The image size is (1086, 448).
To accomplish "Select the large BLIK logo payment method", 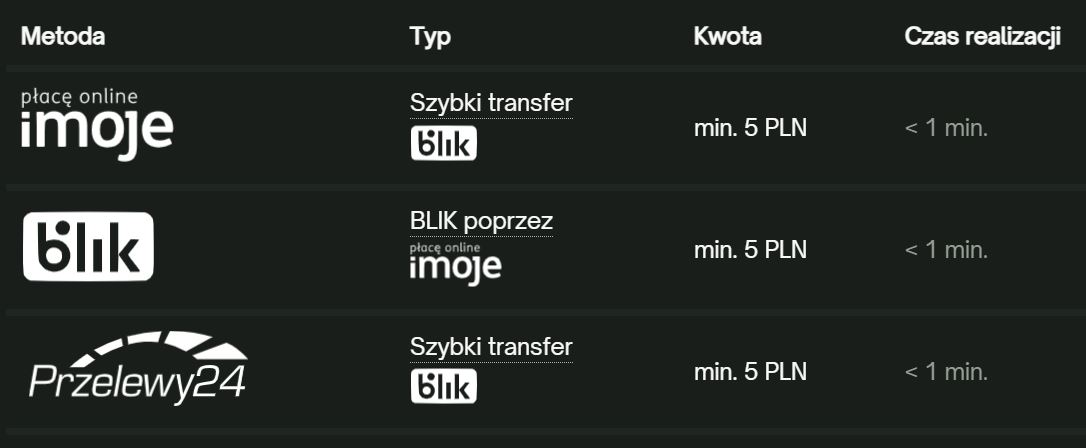I will point(88,246).
